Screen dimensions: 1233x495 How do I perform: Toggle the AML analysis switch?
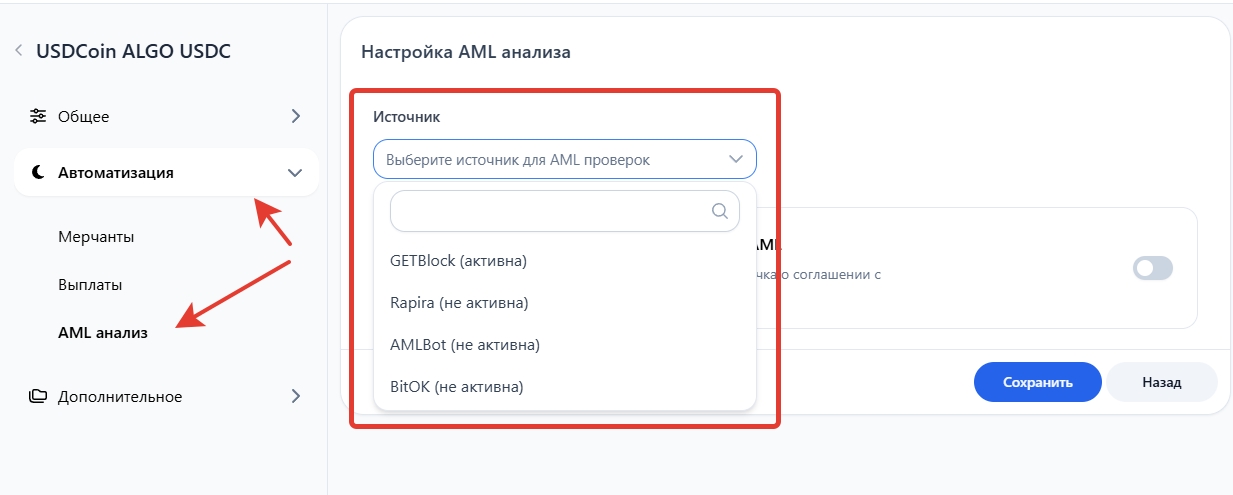tap(1152, 268)
